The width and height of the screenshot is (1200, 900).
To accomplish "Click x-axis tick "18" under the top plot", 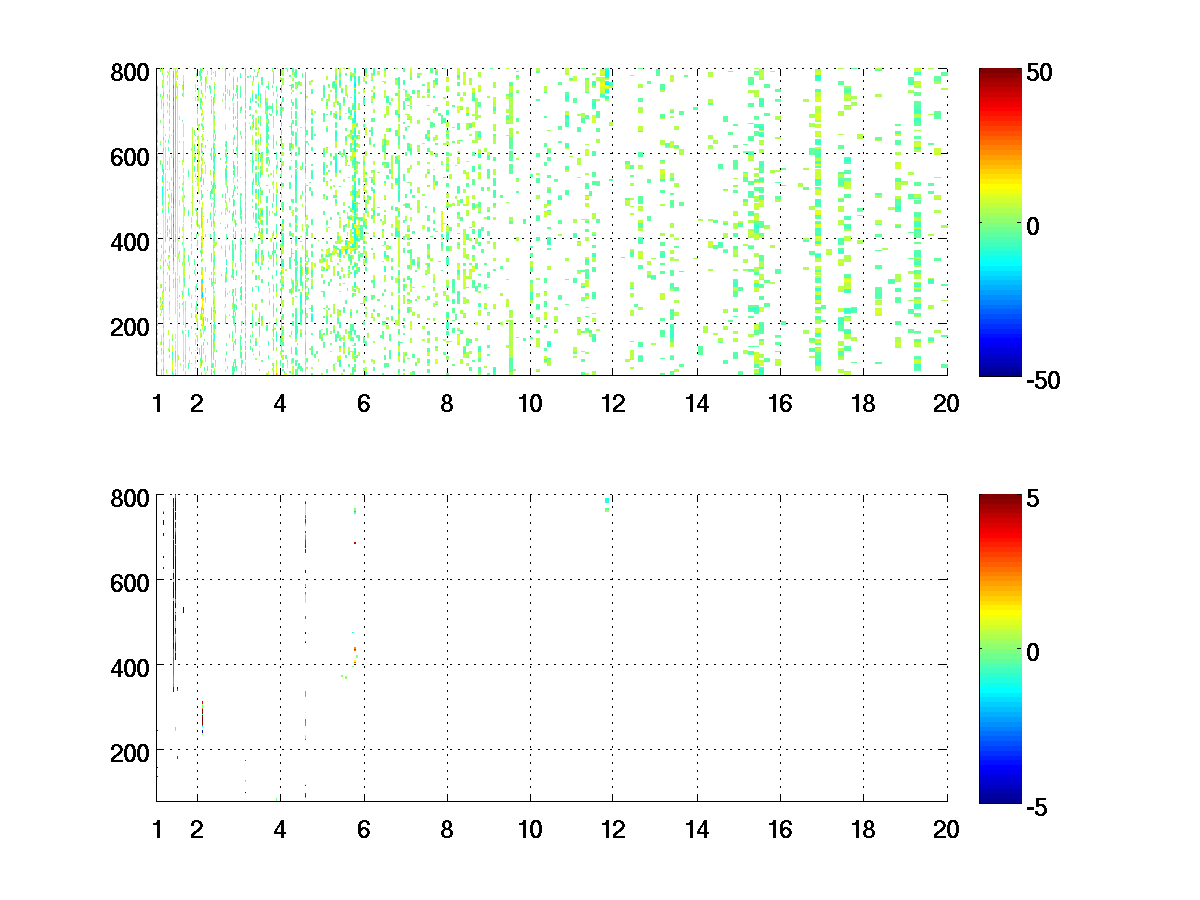I will (863, 404).
